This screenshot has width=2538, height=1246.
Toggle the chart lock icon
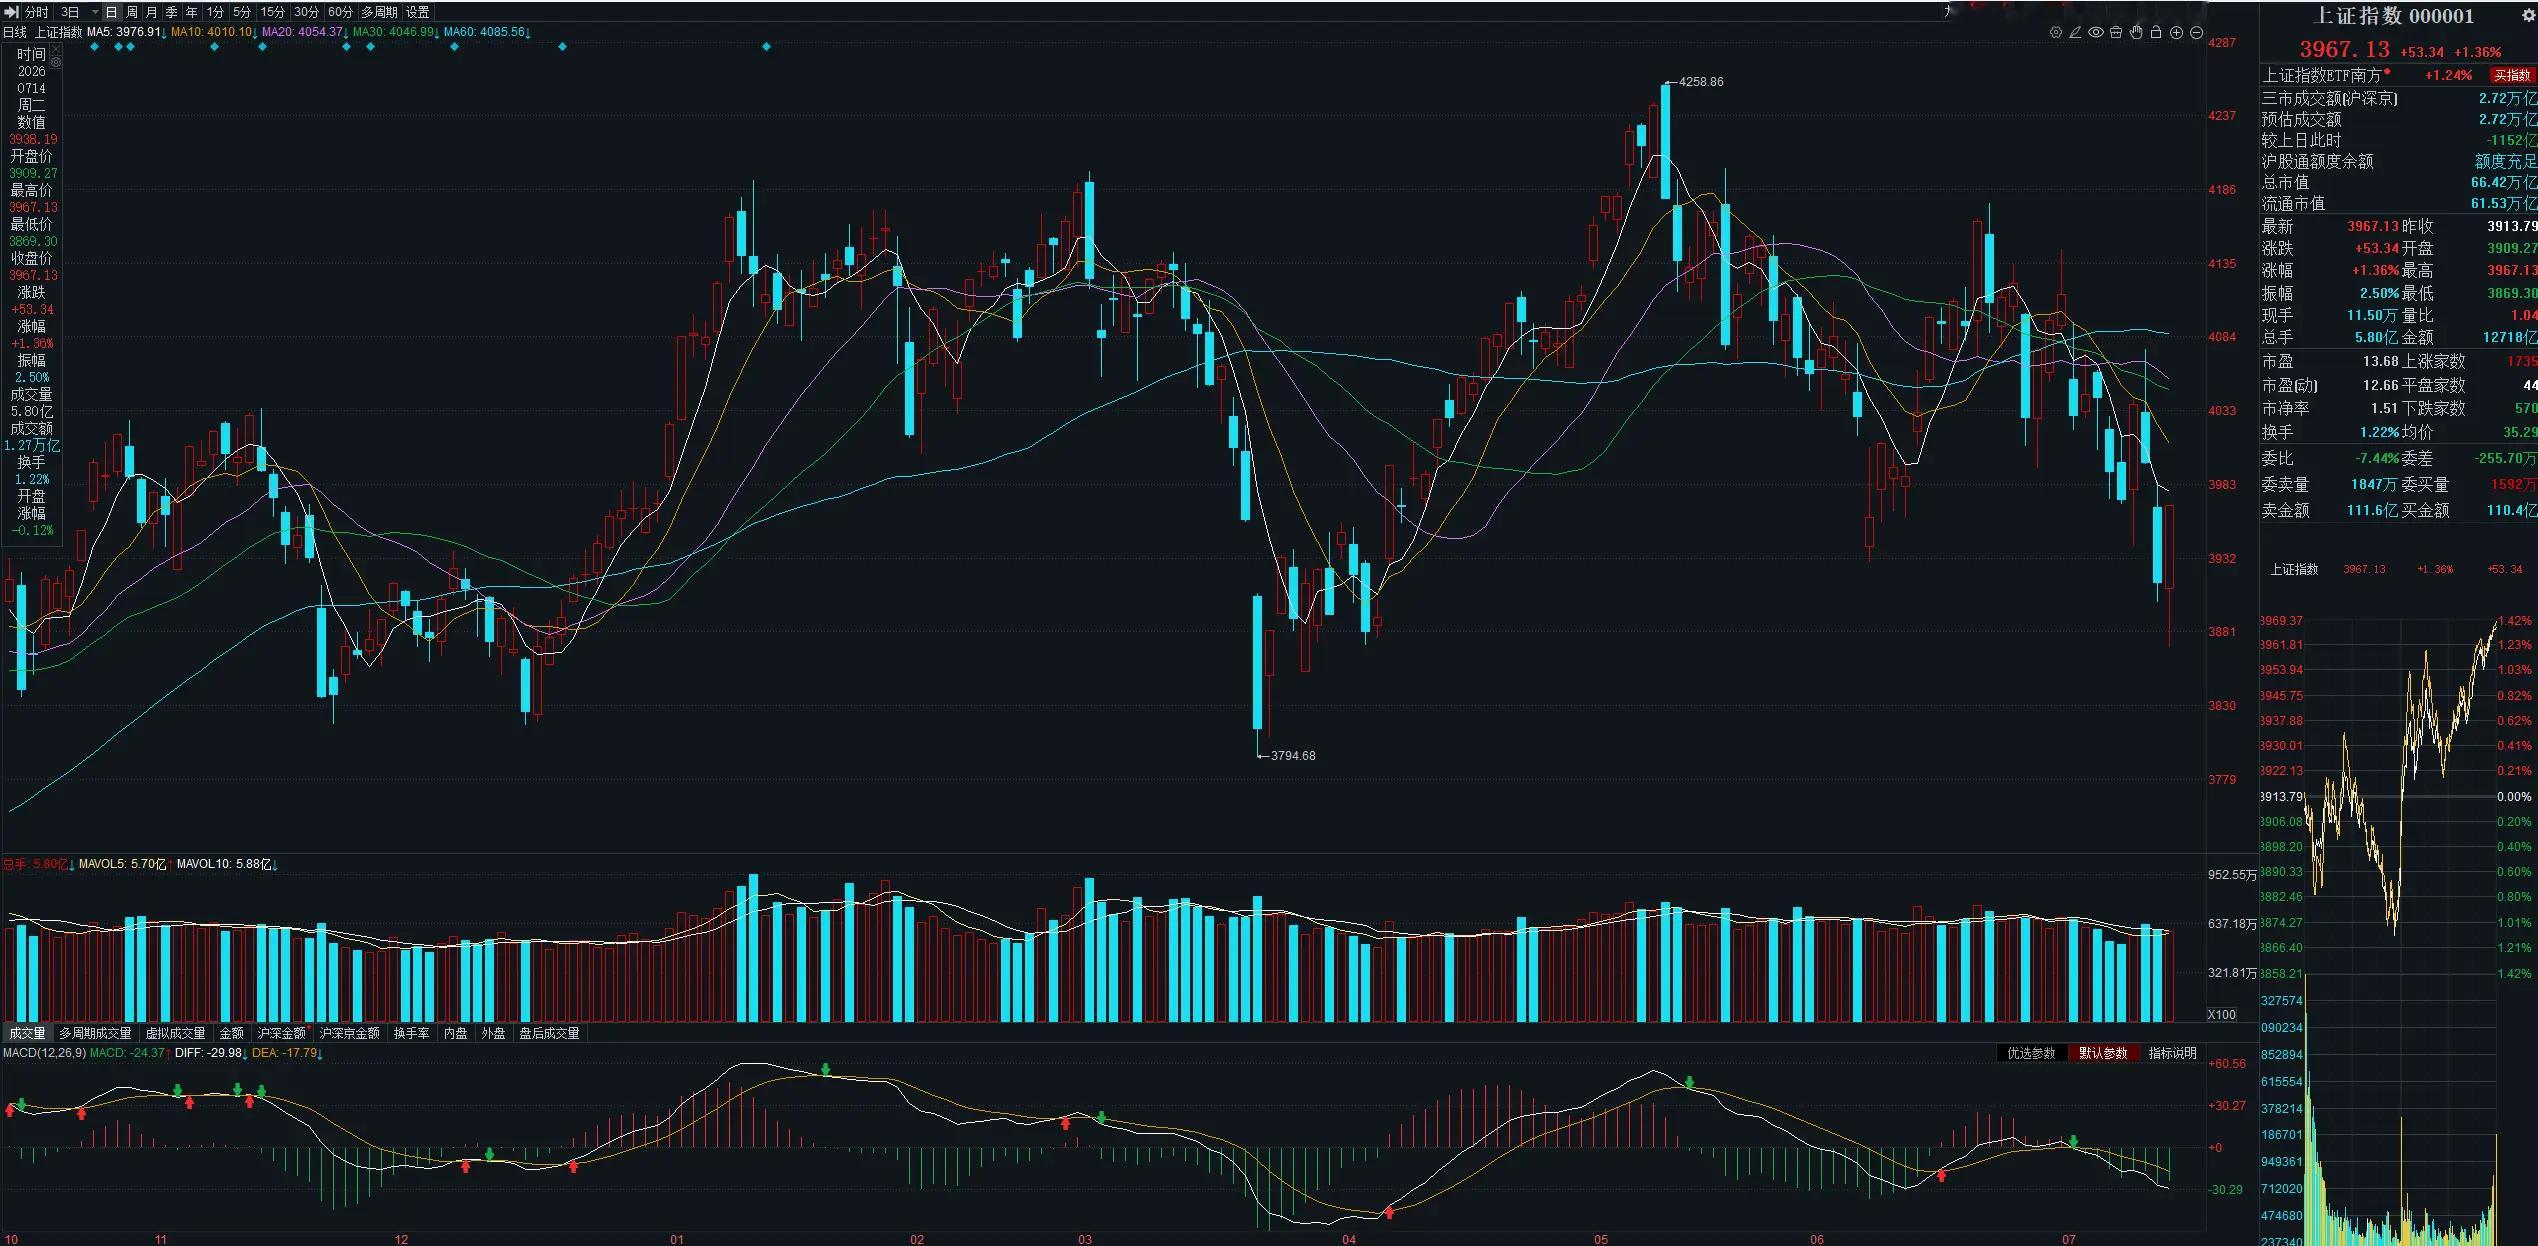pyautogui.click(x=2156, y=32)
